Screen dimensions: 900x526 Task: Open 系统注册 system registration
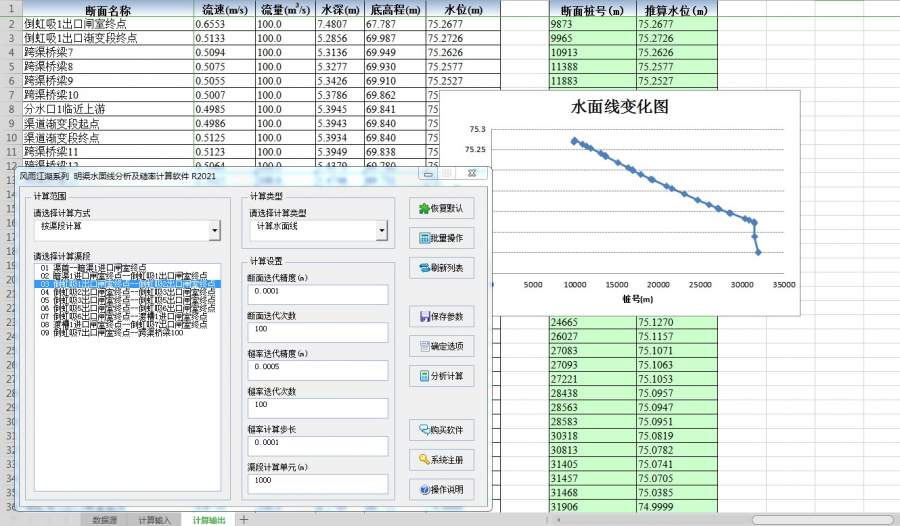[441, 460]
